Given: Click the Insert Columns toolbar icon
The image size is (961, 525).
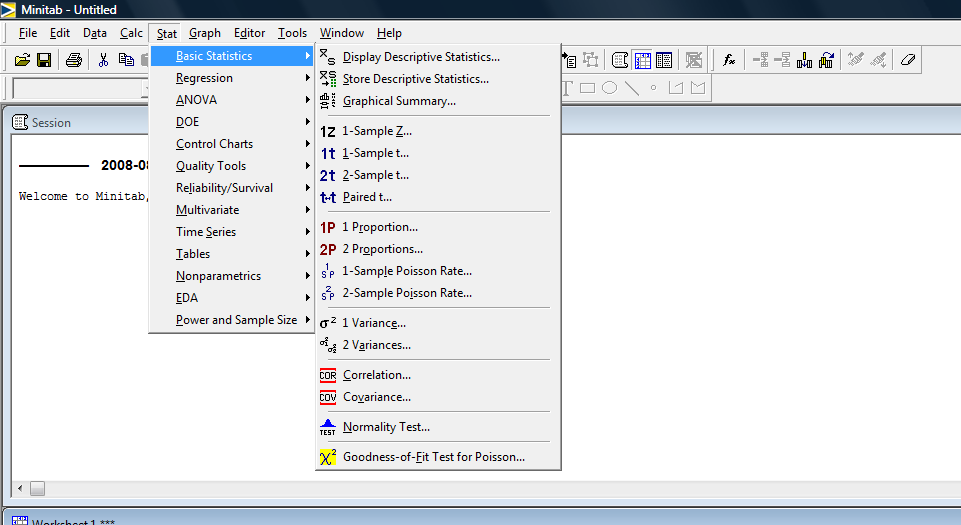Looking at the screenshot, I should click(804, 60).
